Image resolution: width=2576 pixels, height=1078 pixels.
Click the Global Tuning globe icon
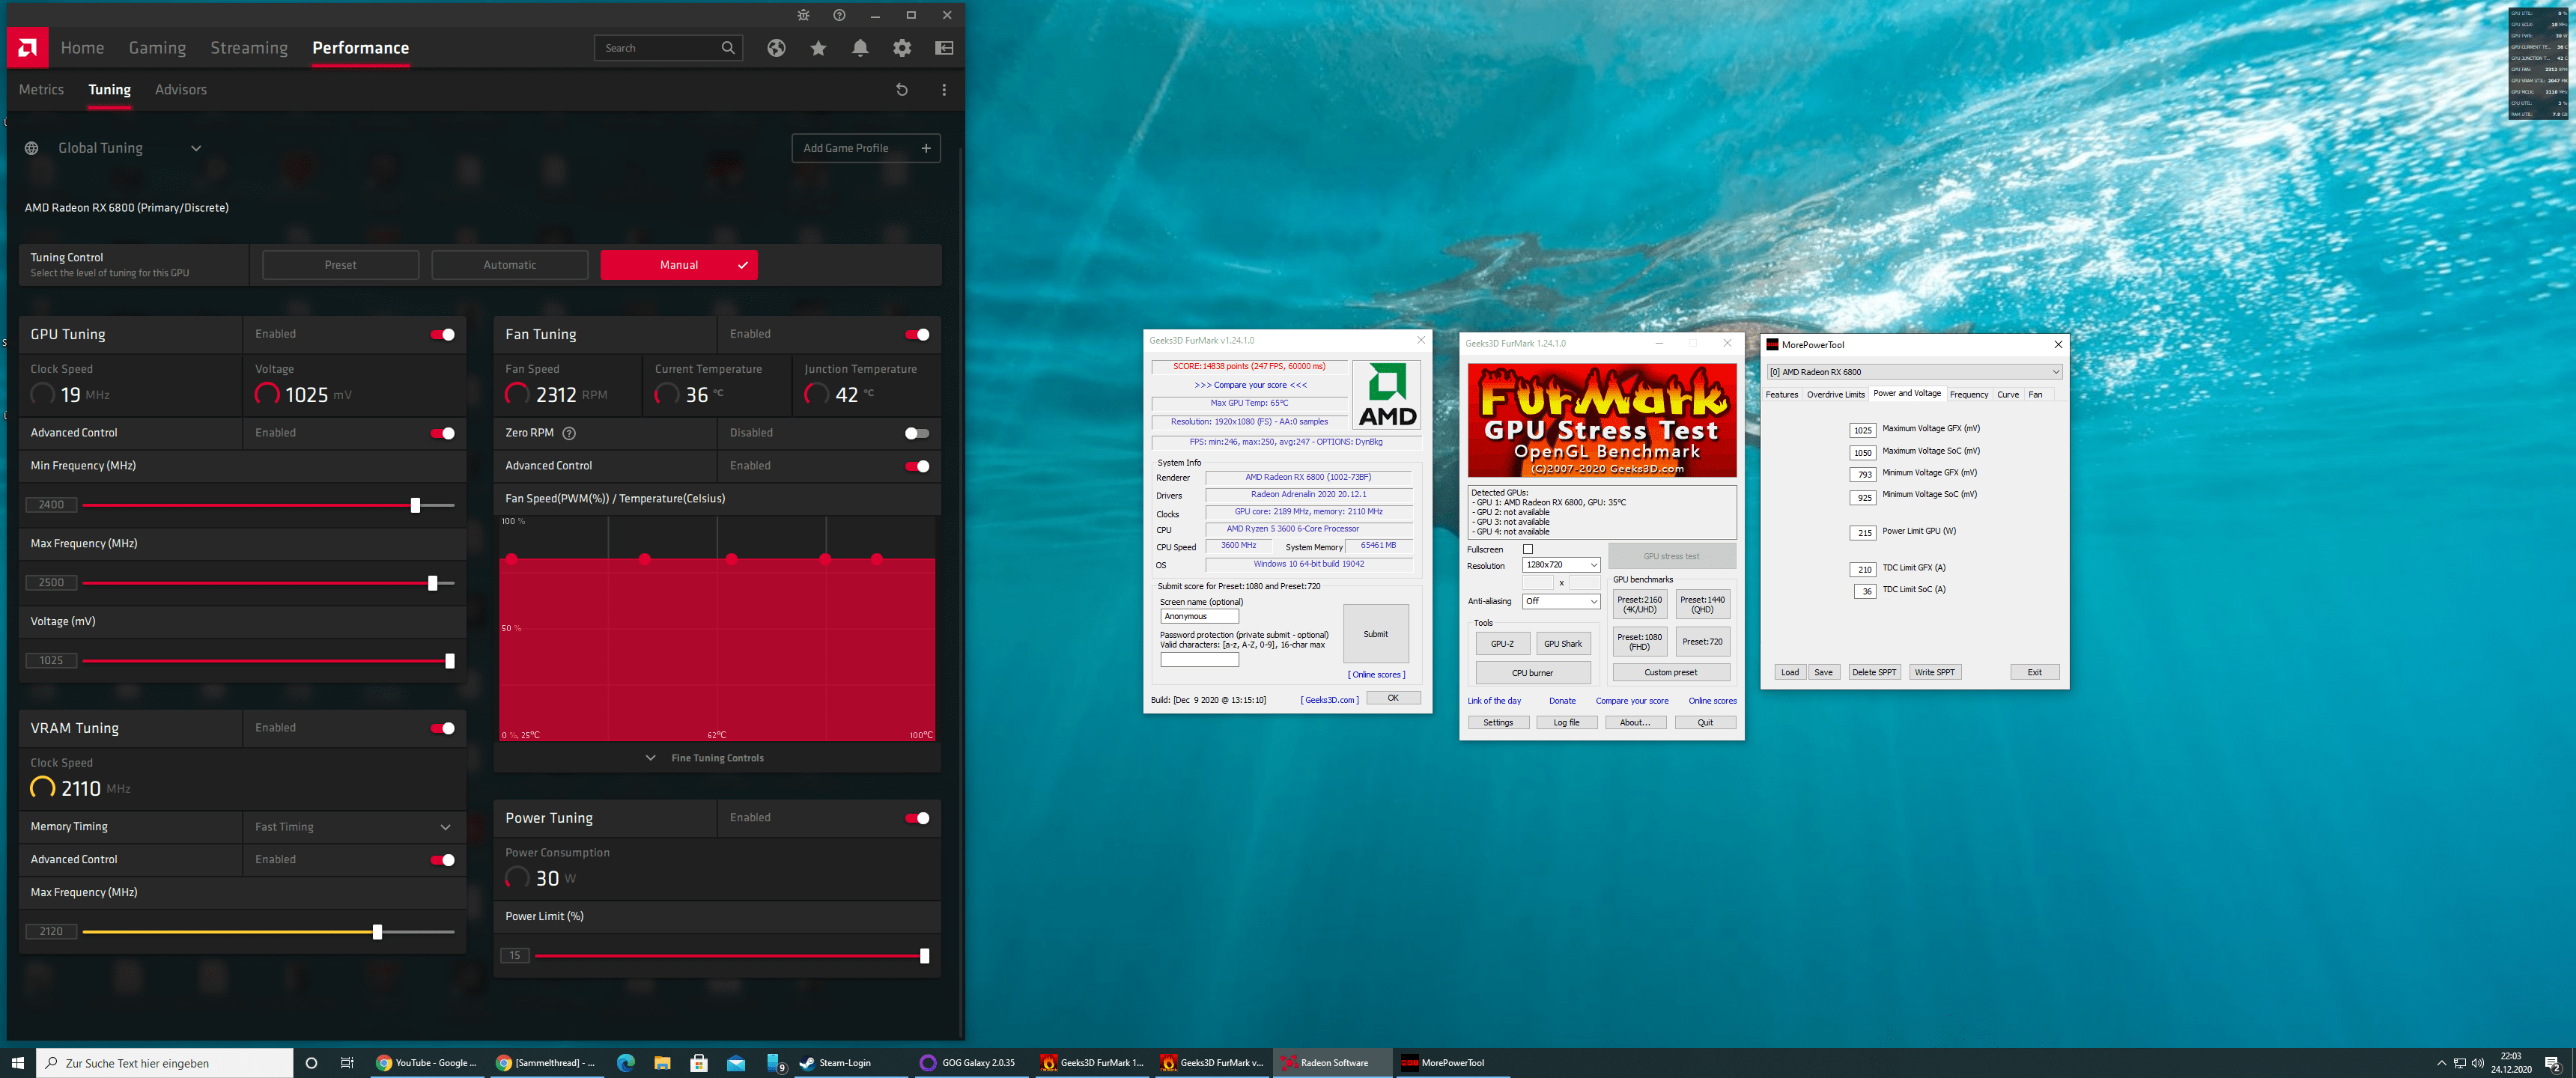click(x=32, y=148)
